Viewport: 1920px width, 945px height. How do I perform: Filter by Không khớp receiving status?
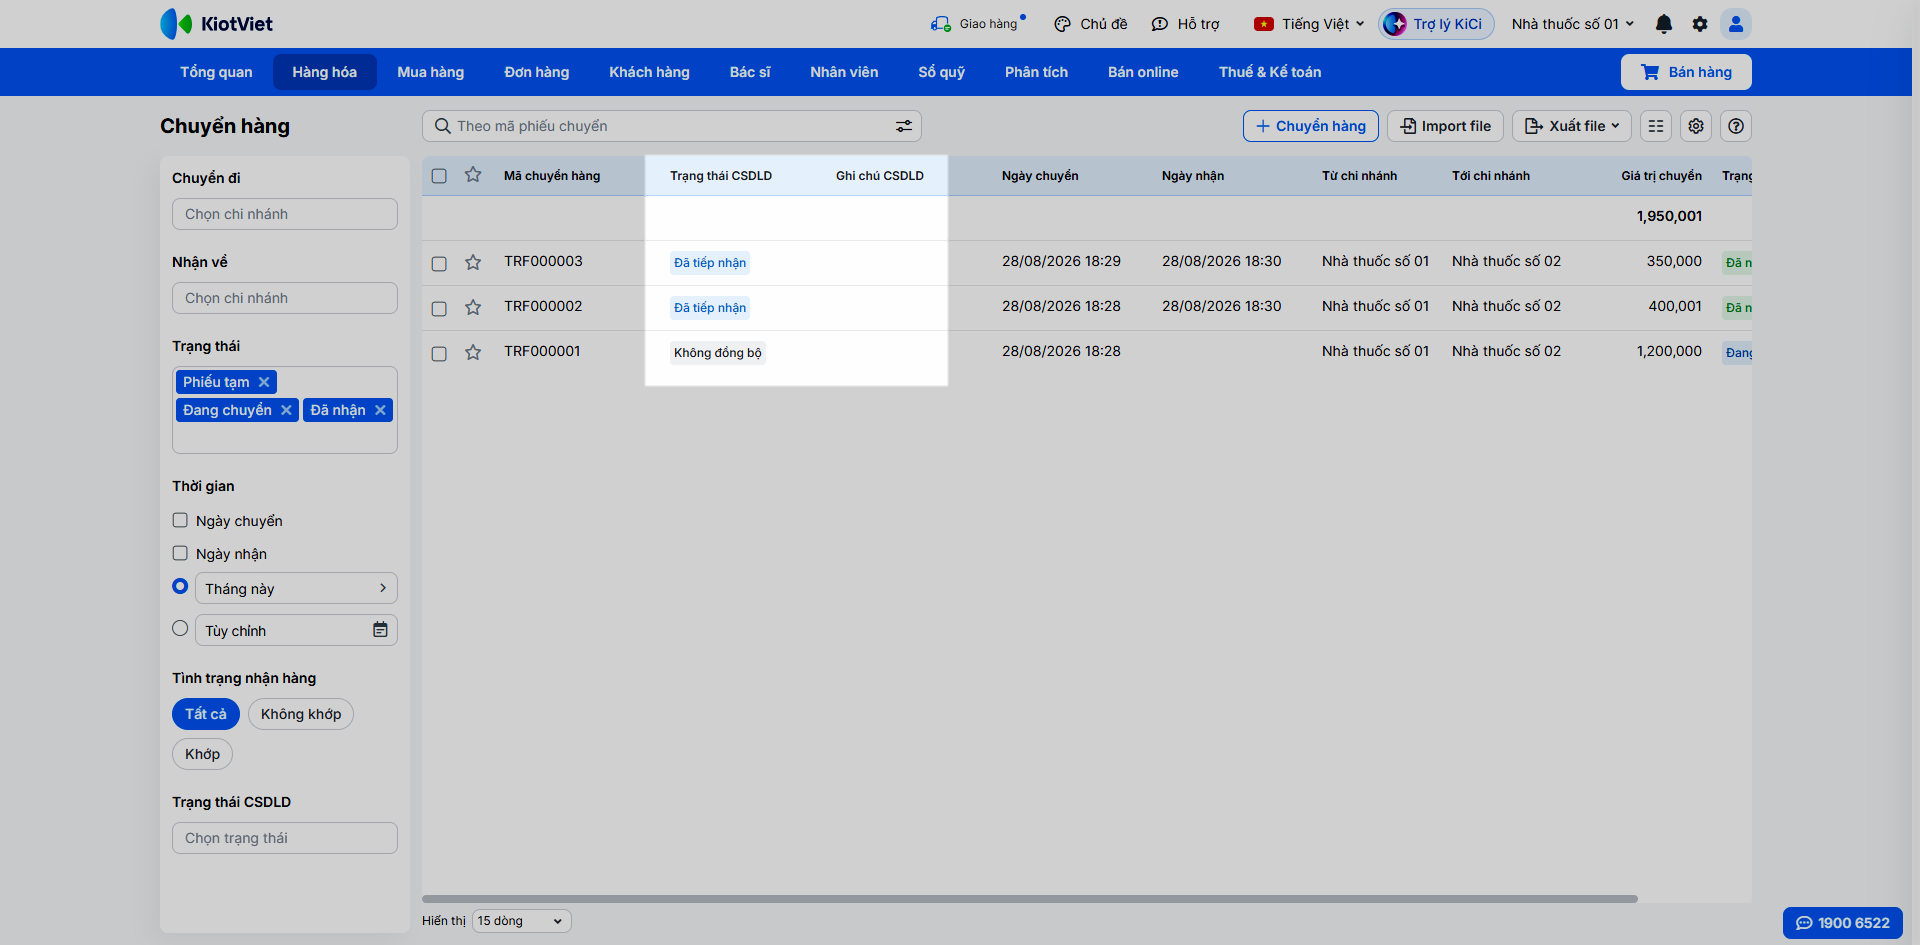(x=301, y=714)
